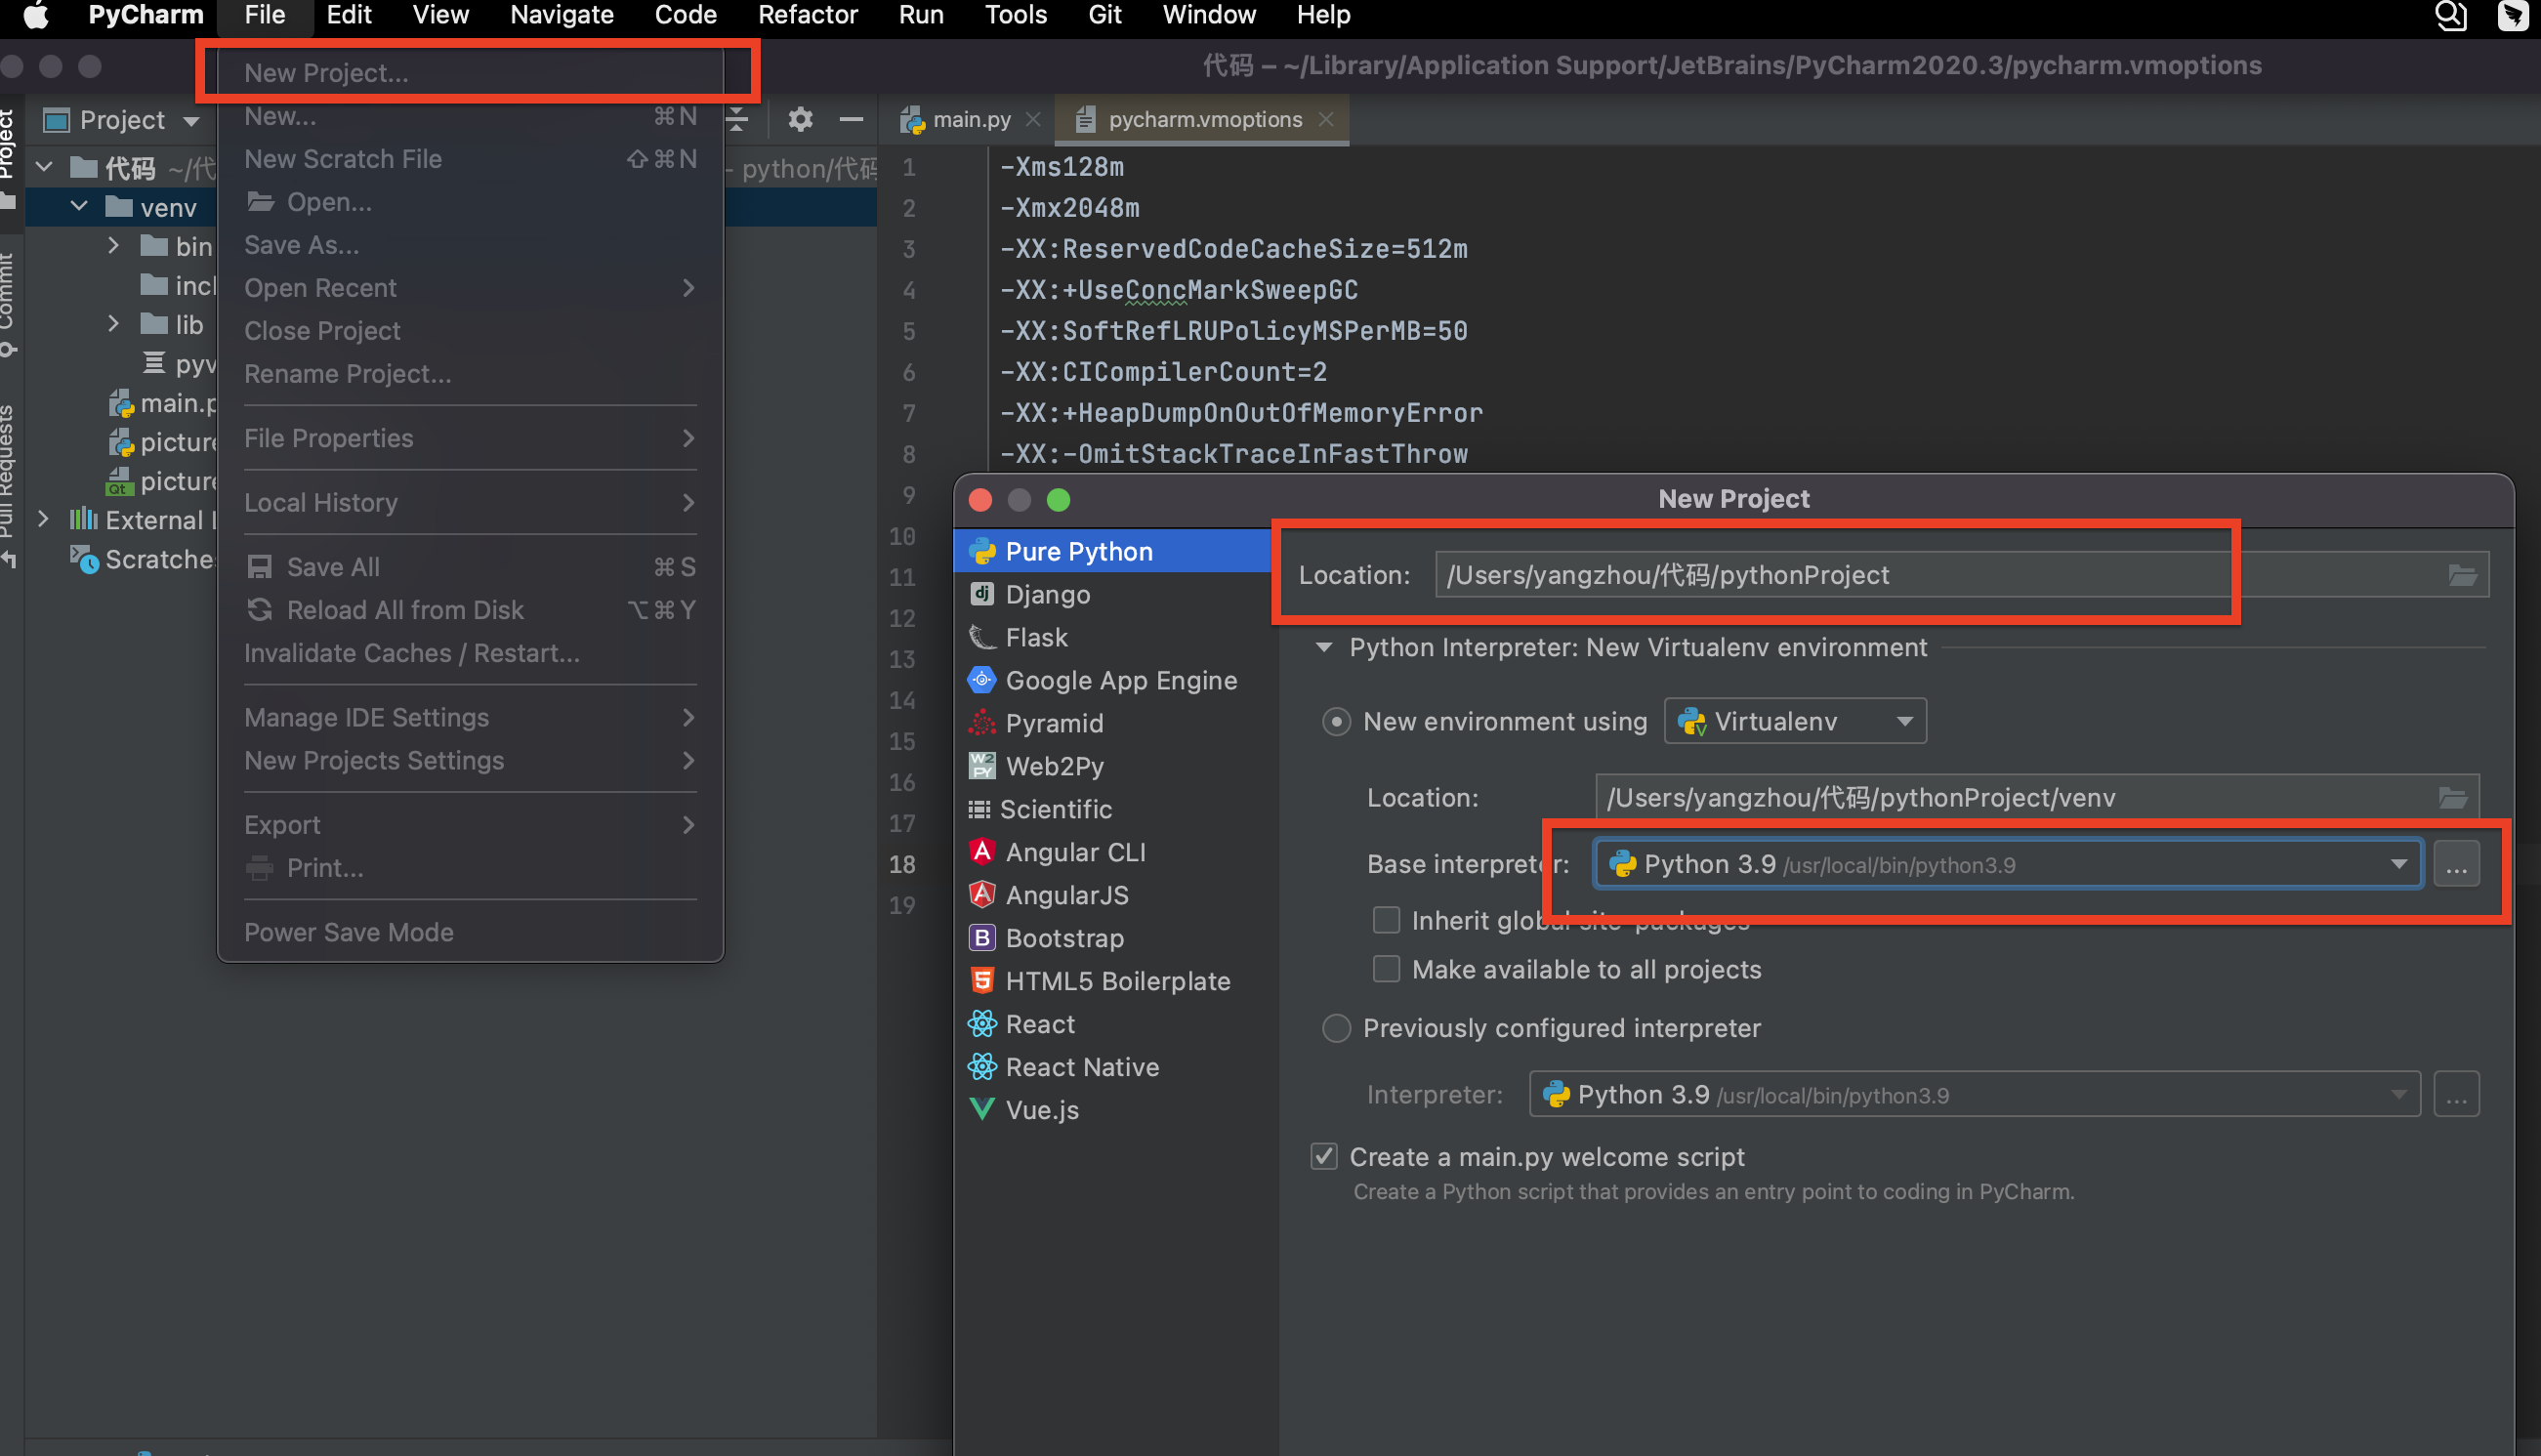Image resolution: width=2541 pixels, height=1456 pixels.
Task: Select Previously configured interpreter option
Action: click(1336, 1028)
